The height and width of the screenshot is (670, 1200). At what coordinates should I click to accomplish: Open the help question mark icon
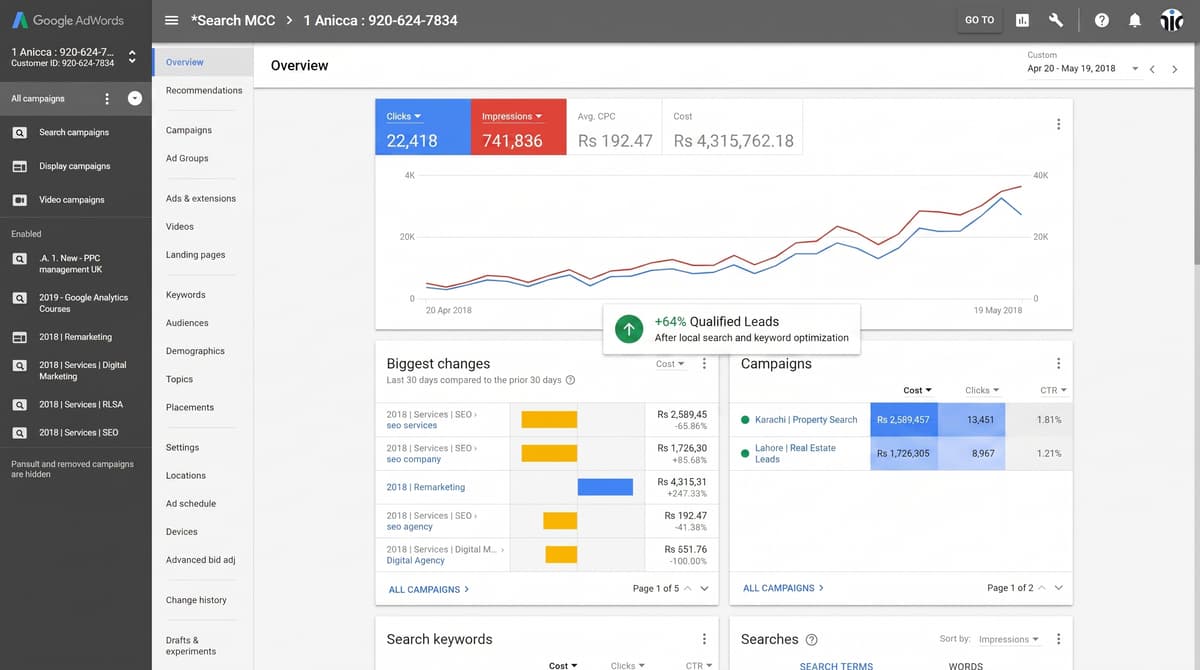(1101, 20)
